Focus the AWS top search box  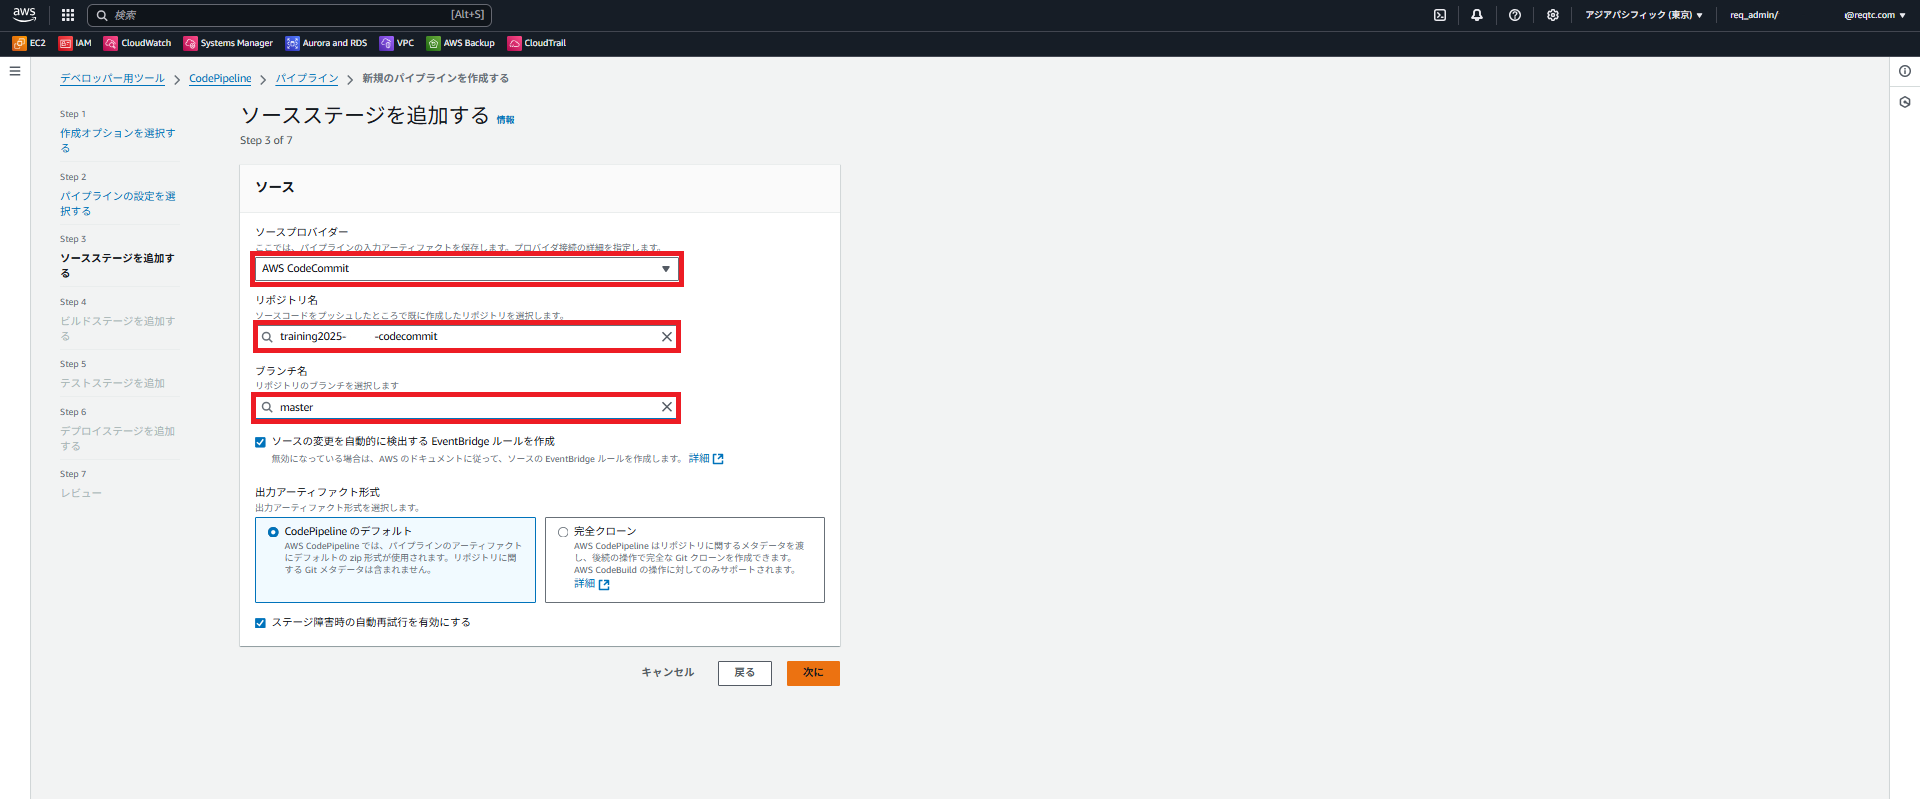tap(290, 15)
